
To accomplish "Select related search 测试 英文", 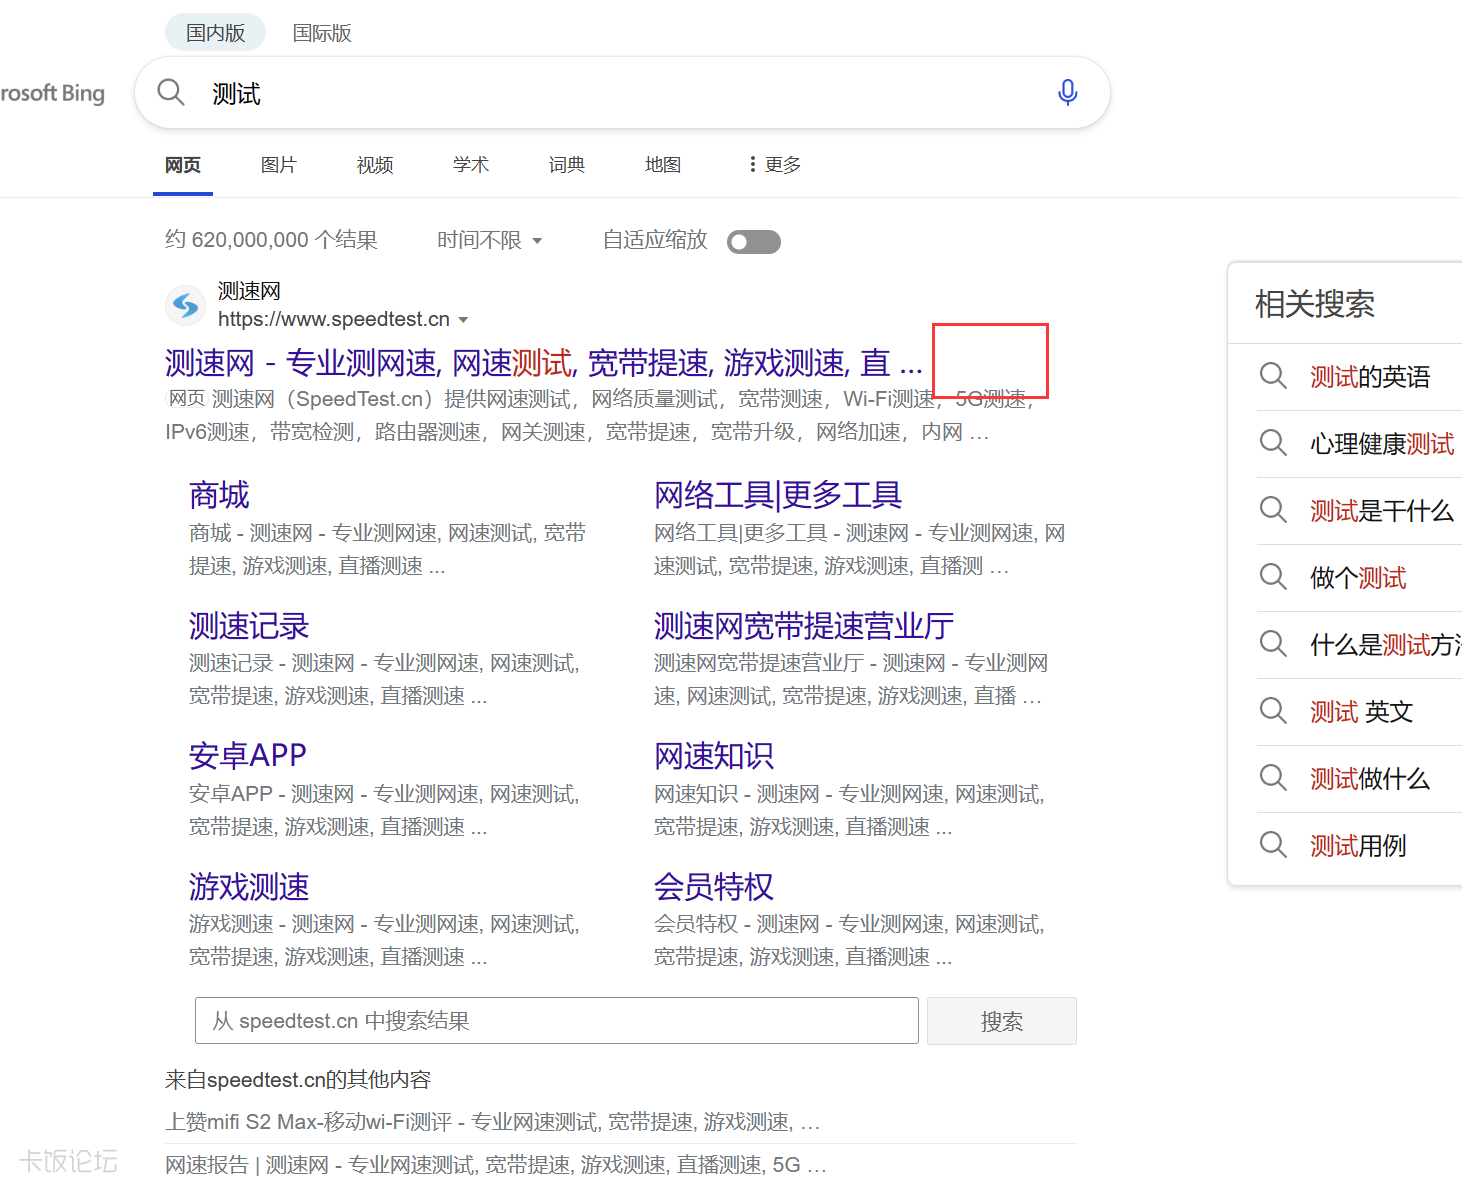I will (x=1362, y=712).
